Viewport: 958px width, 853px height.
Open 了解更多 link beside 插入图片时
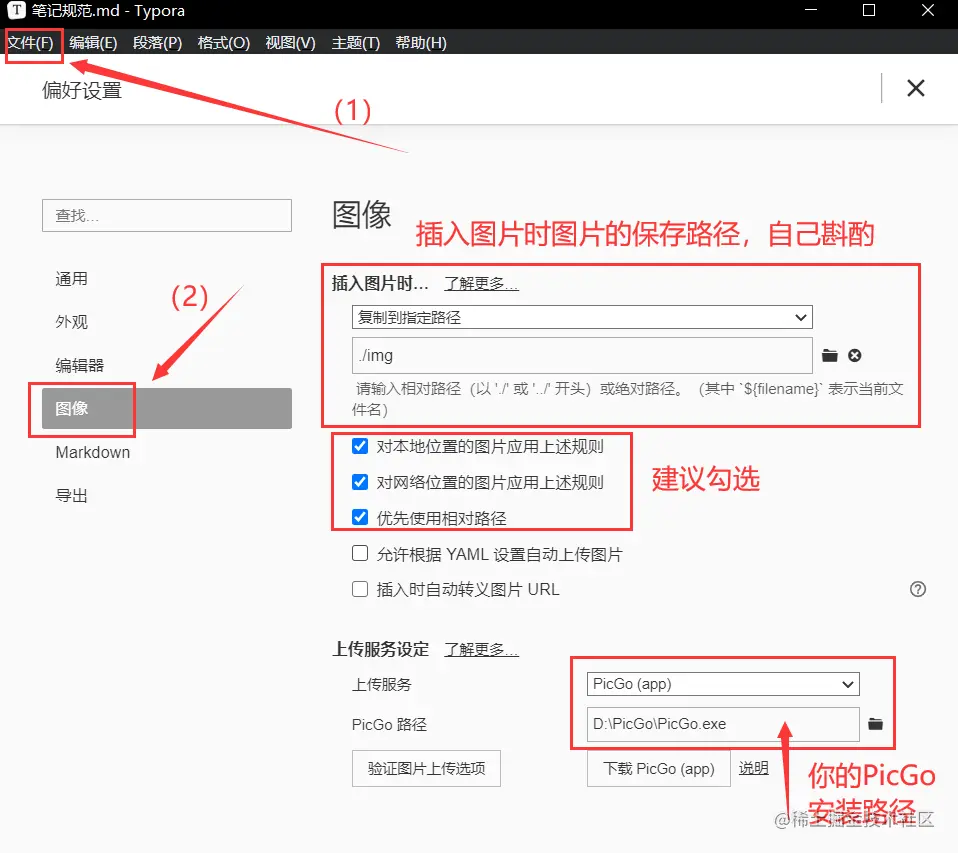pyautogui.click(x=481, y=284)
